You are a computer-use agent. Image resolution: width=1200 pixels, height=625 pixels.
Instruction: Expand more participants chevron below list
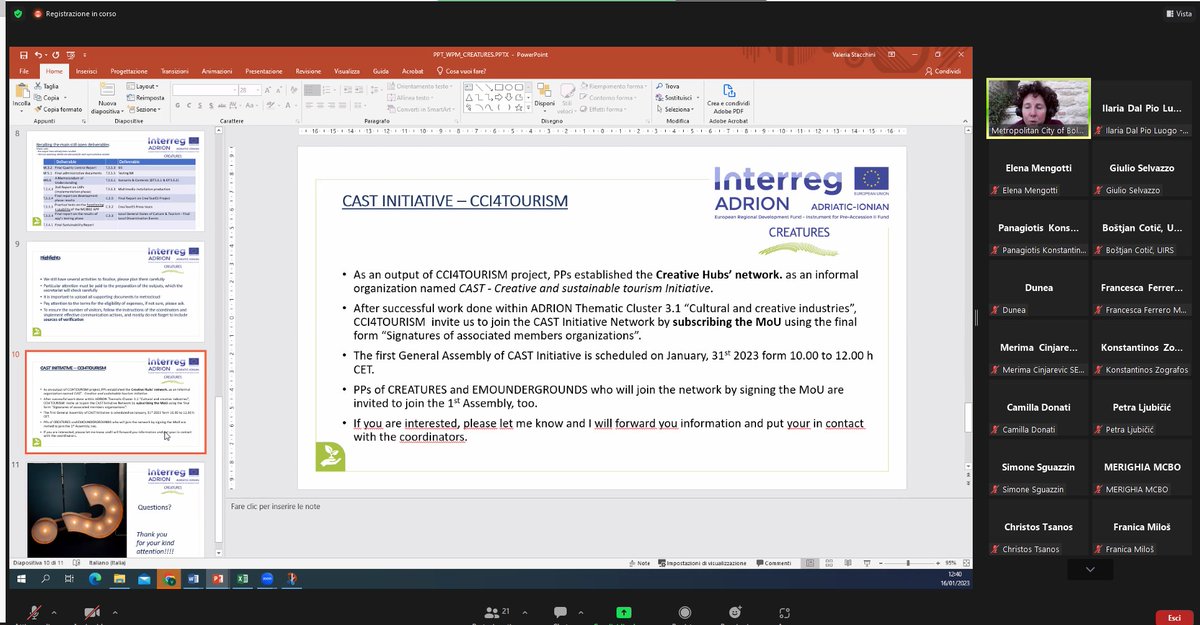pyautogui.click(x=1090, y=569)
